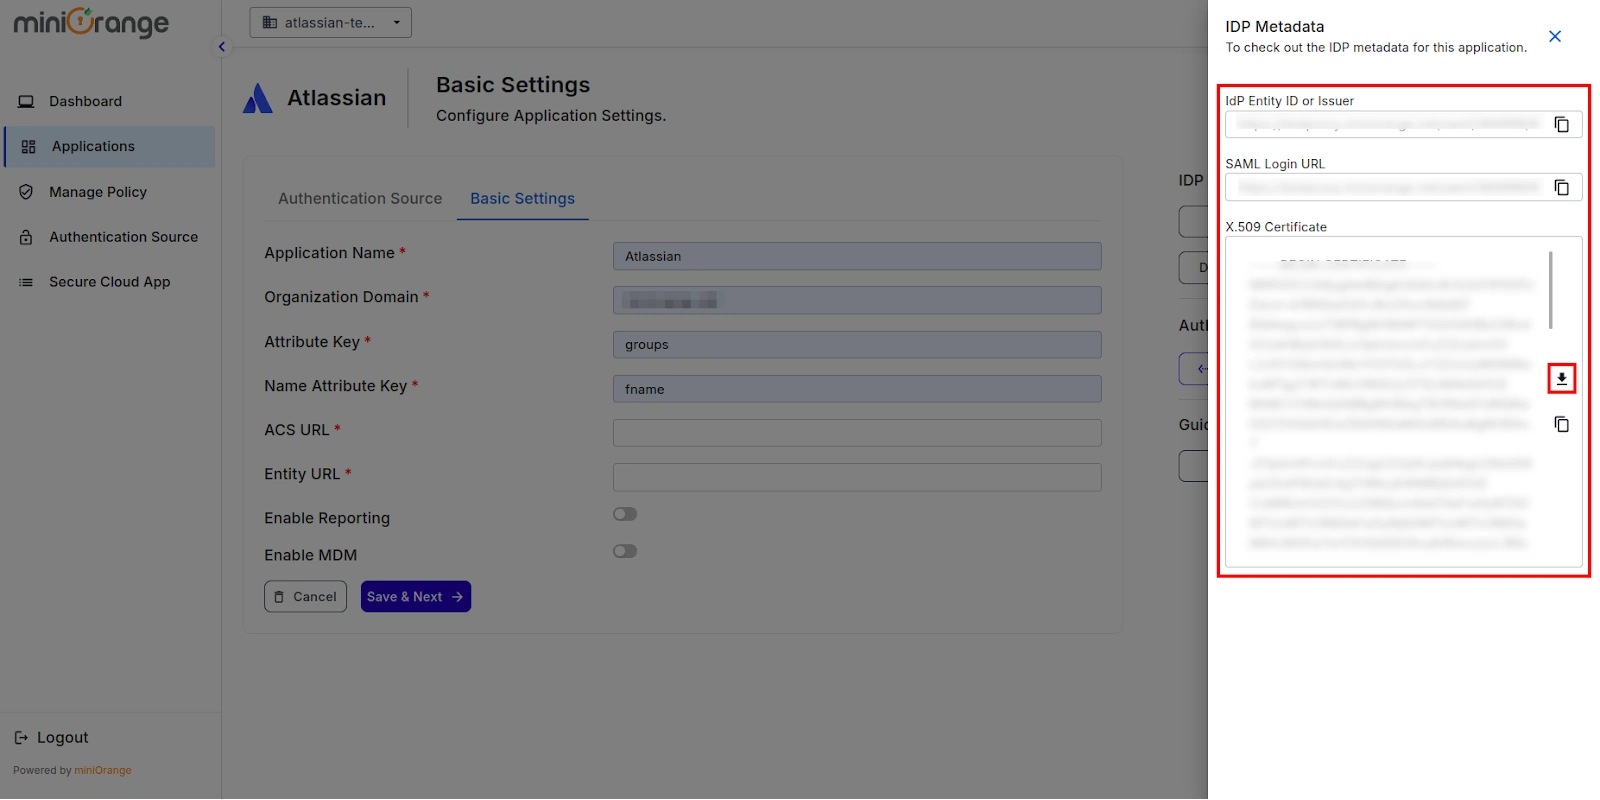Click the certificate box scrollbar
1600x800 pixels.
[1550, 290]
